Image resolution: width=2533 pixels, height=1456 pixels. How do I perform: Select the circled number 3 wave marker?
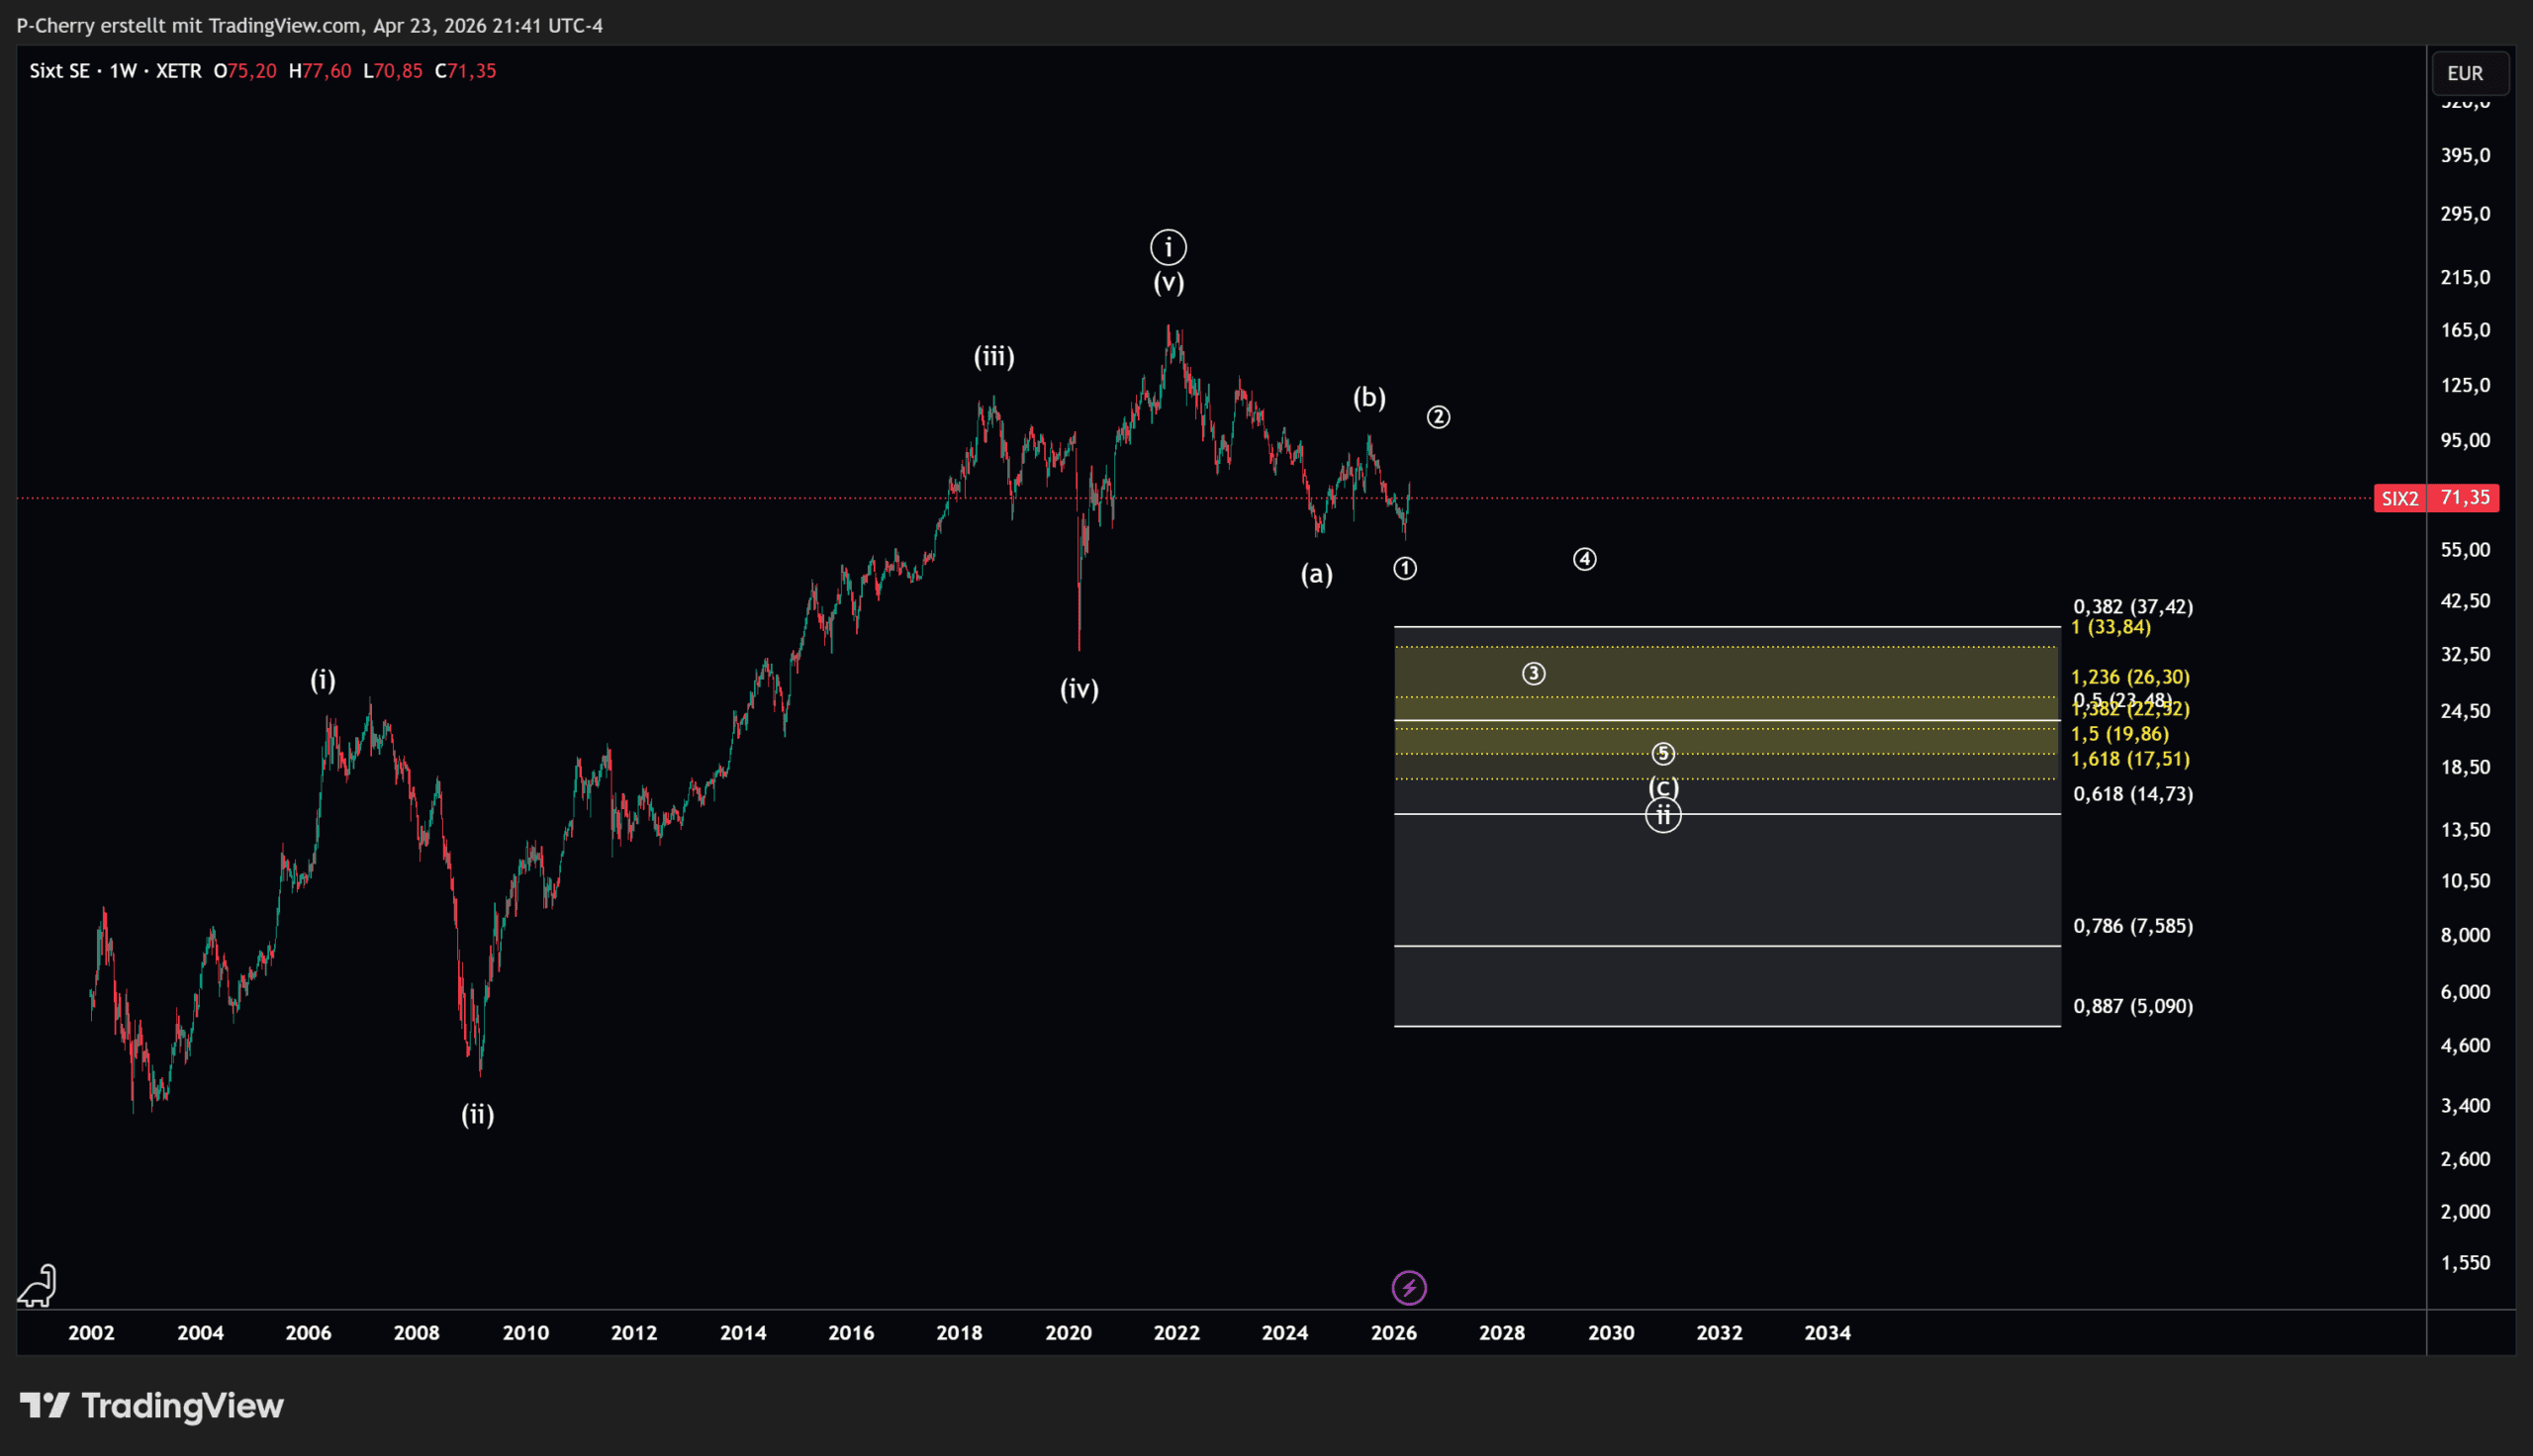coord(1534,674)
